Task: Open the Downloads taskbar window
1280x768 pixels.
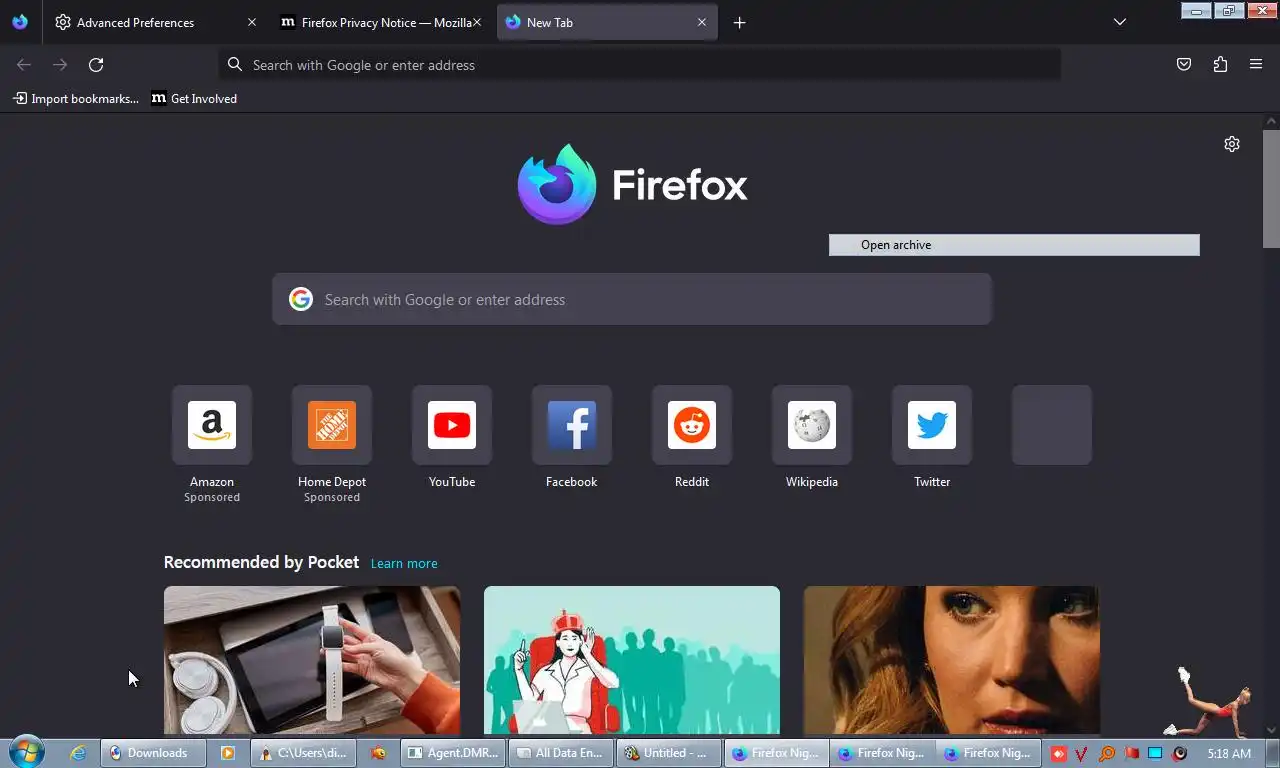Action: [x=153, y=753]
